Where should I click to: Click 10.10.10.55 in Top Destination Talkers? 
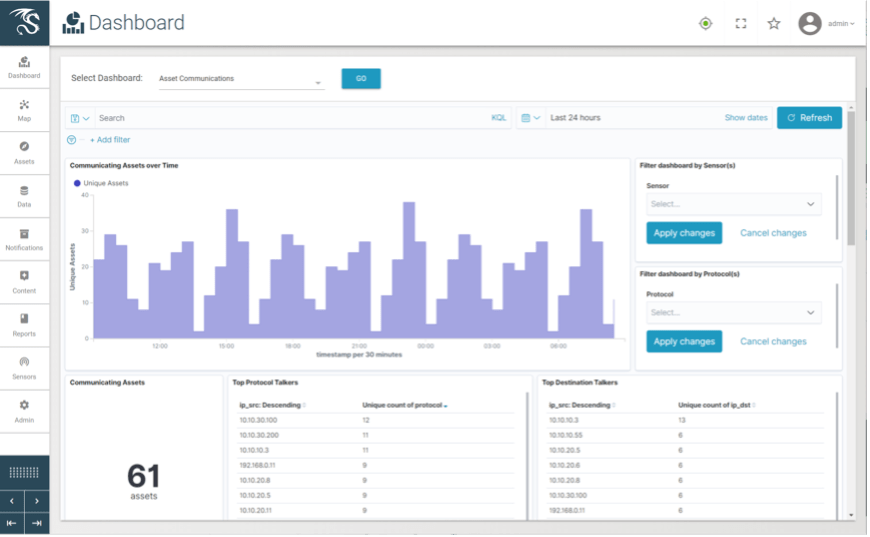click(565, 435)
